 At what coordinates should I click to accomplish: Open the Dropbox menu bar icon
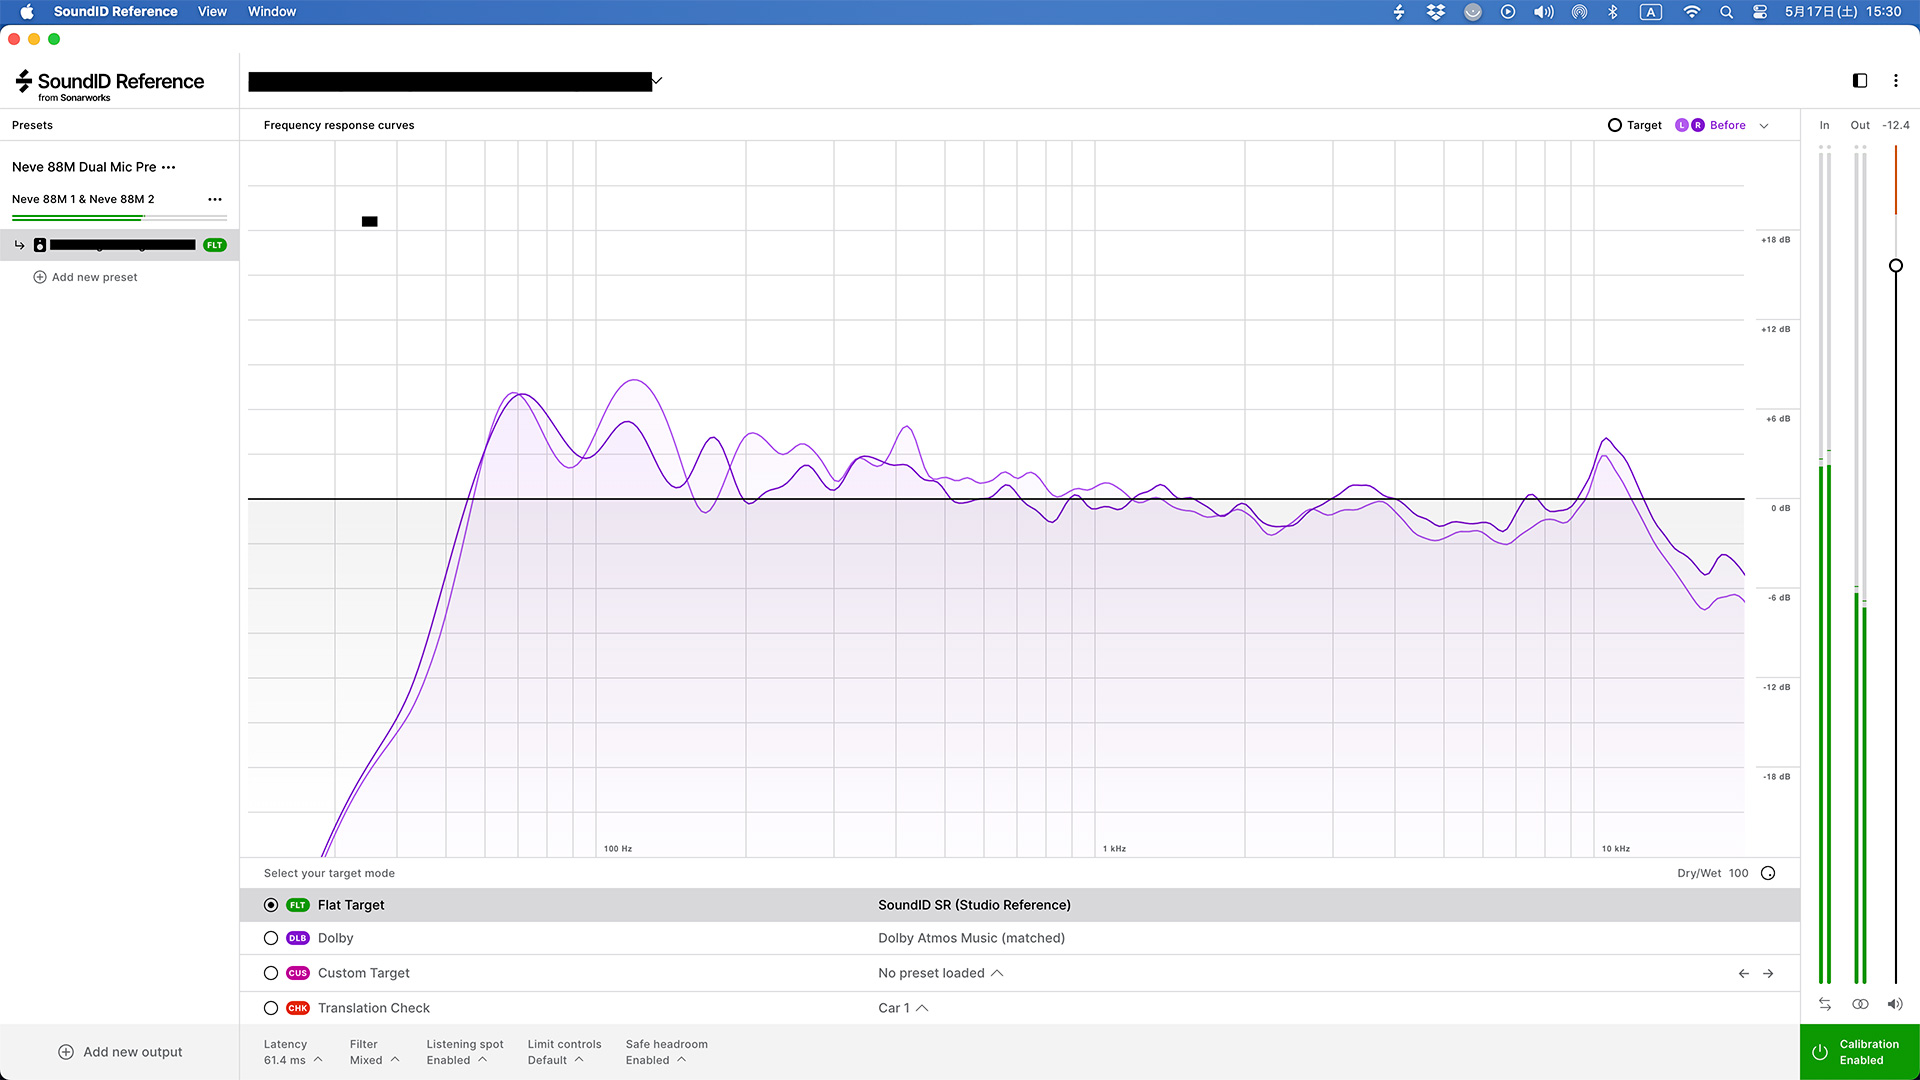1436,12
